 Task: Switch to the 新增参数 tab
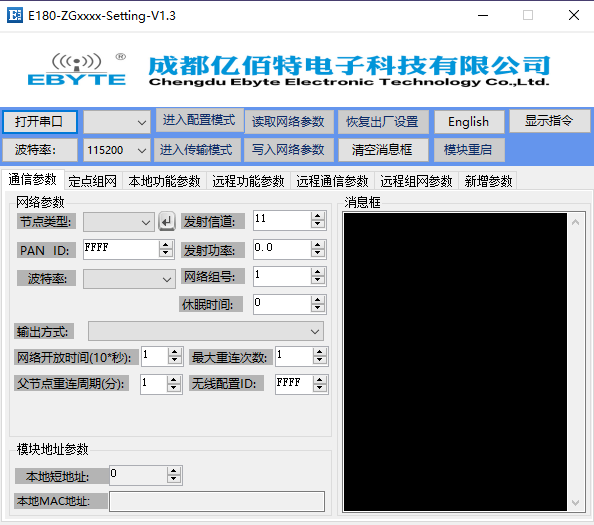click(x=488, y=181)
